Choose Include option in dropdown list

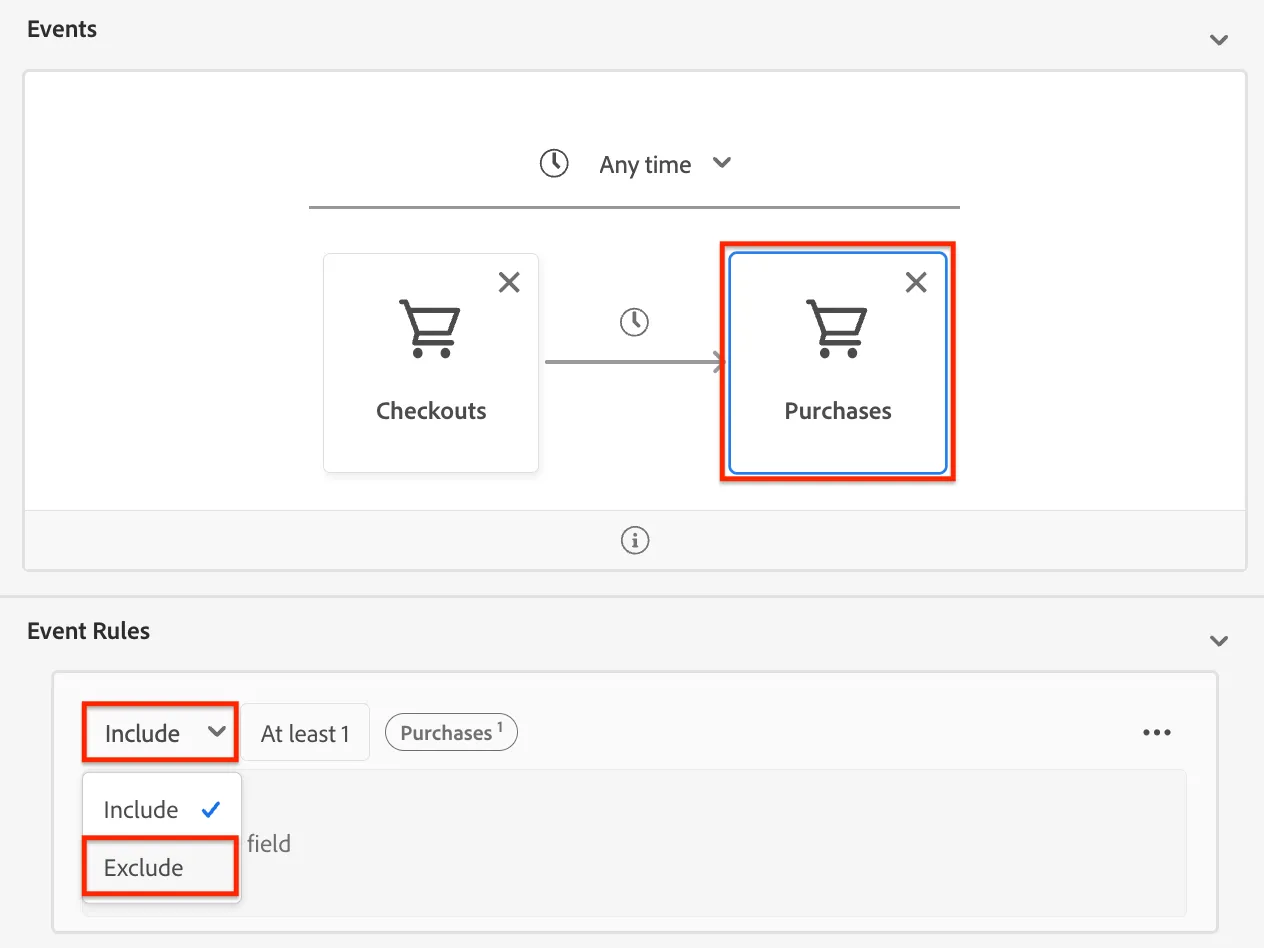pos(161,809)
